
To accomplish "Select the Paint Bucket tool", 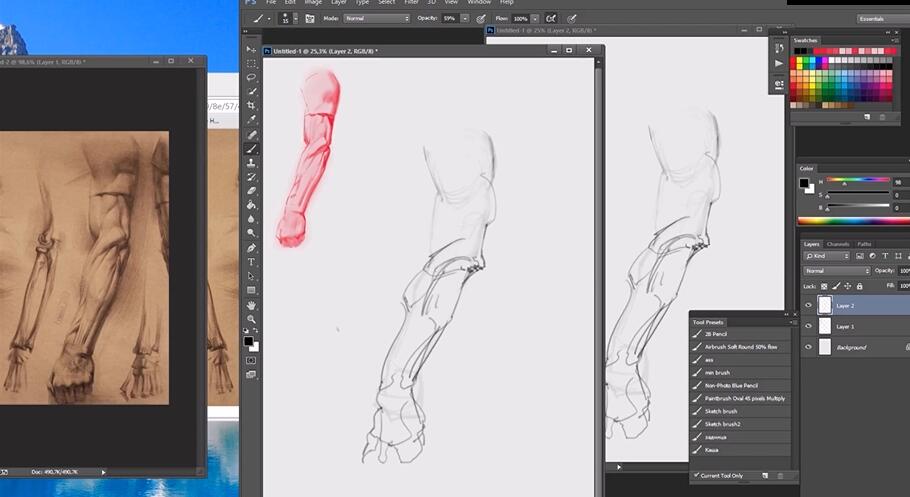I will [251, 205].
